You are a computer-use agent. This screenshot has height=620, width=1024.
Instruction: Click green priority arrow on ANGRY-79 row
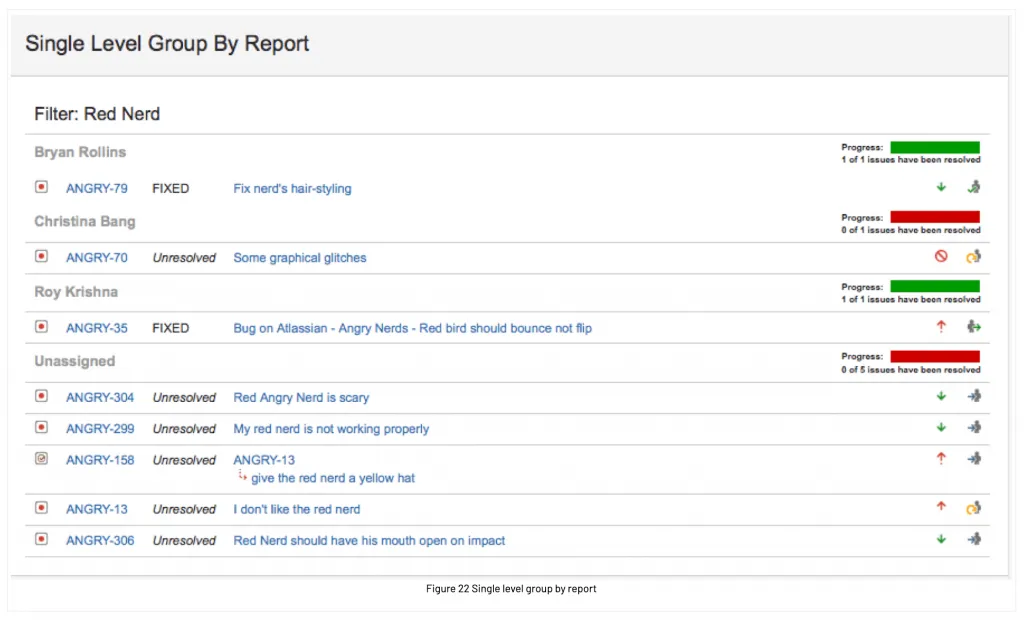click(941, 187)
